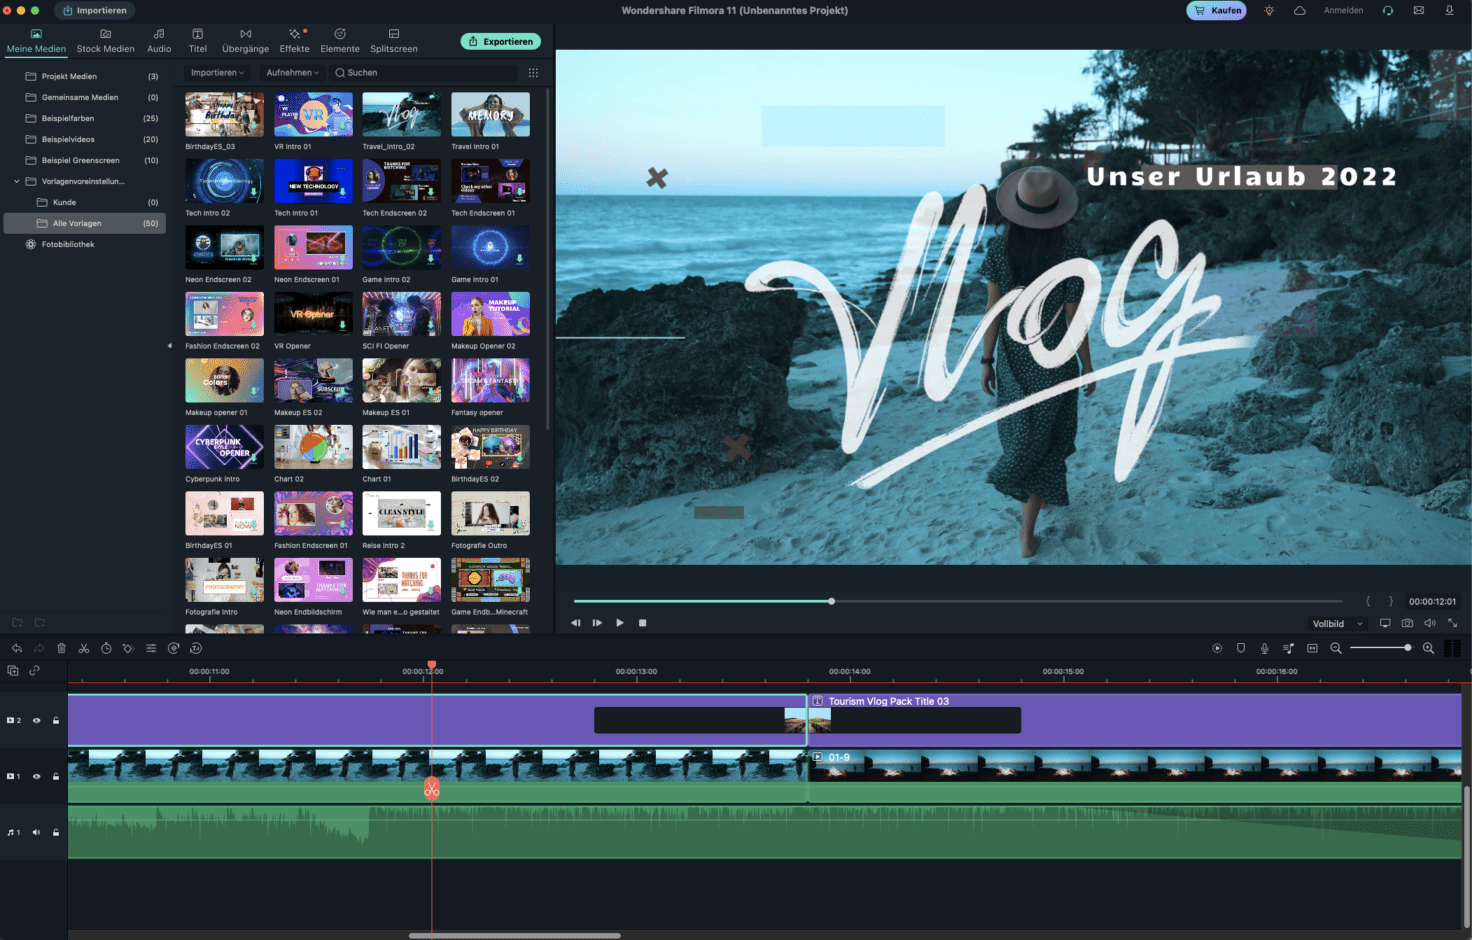1472x940 pixels.
Task: Zoom in the timeline with the plus magnifier
Action: pos(1428,648)
